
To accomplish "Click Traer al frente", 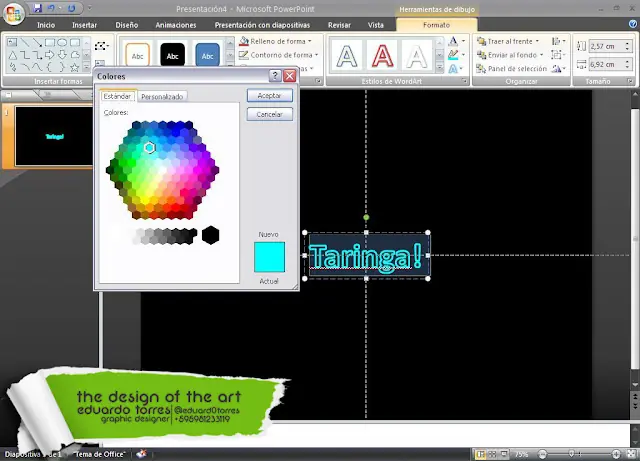I will click(508, 41).
